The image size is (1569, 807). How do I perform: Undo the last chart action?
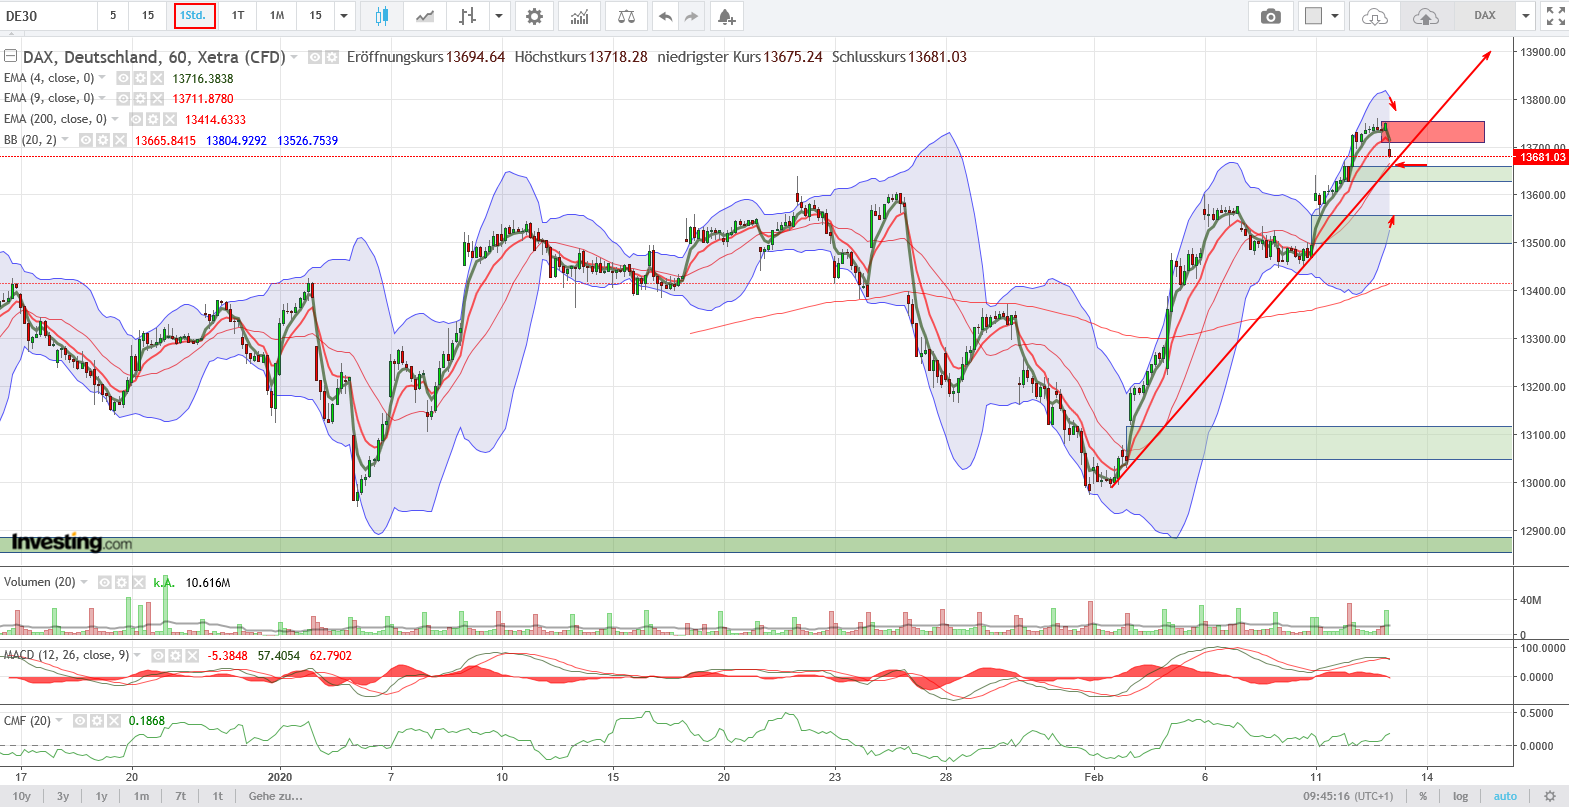(x=665, y=16)
